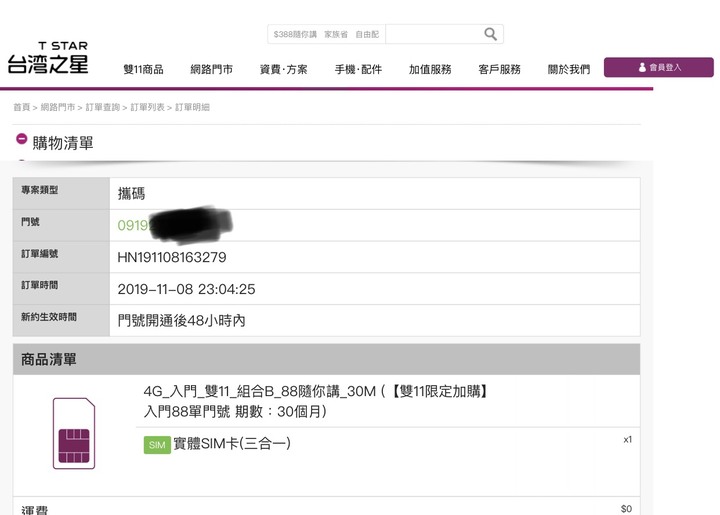
Task: Click the 實體SIM卡(三合一) item text
Action: 232,444
